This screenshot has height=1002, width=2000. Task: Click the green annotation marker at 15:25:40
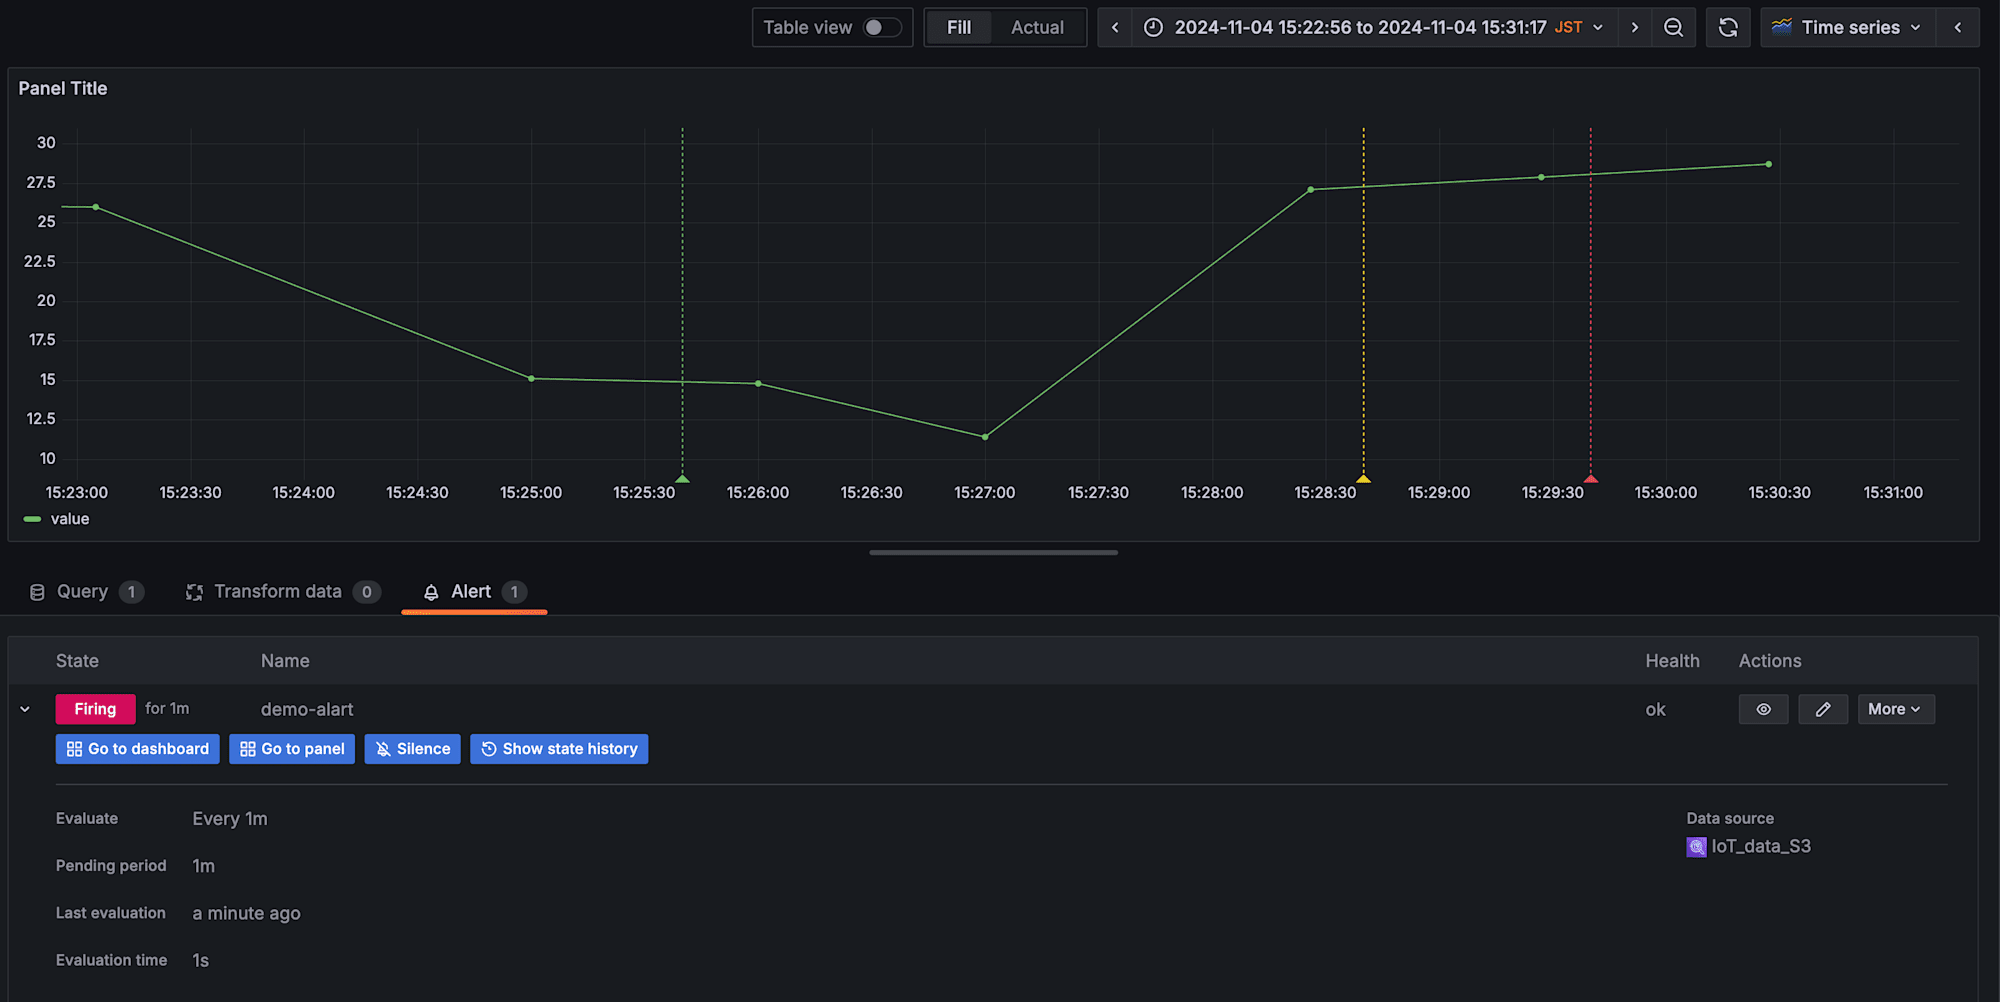[x=682, y=479]
